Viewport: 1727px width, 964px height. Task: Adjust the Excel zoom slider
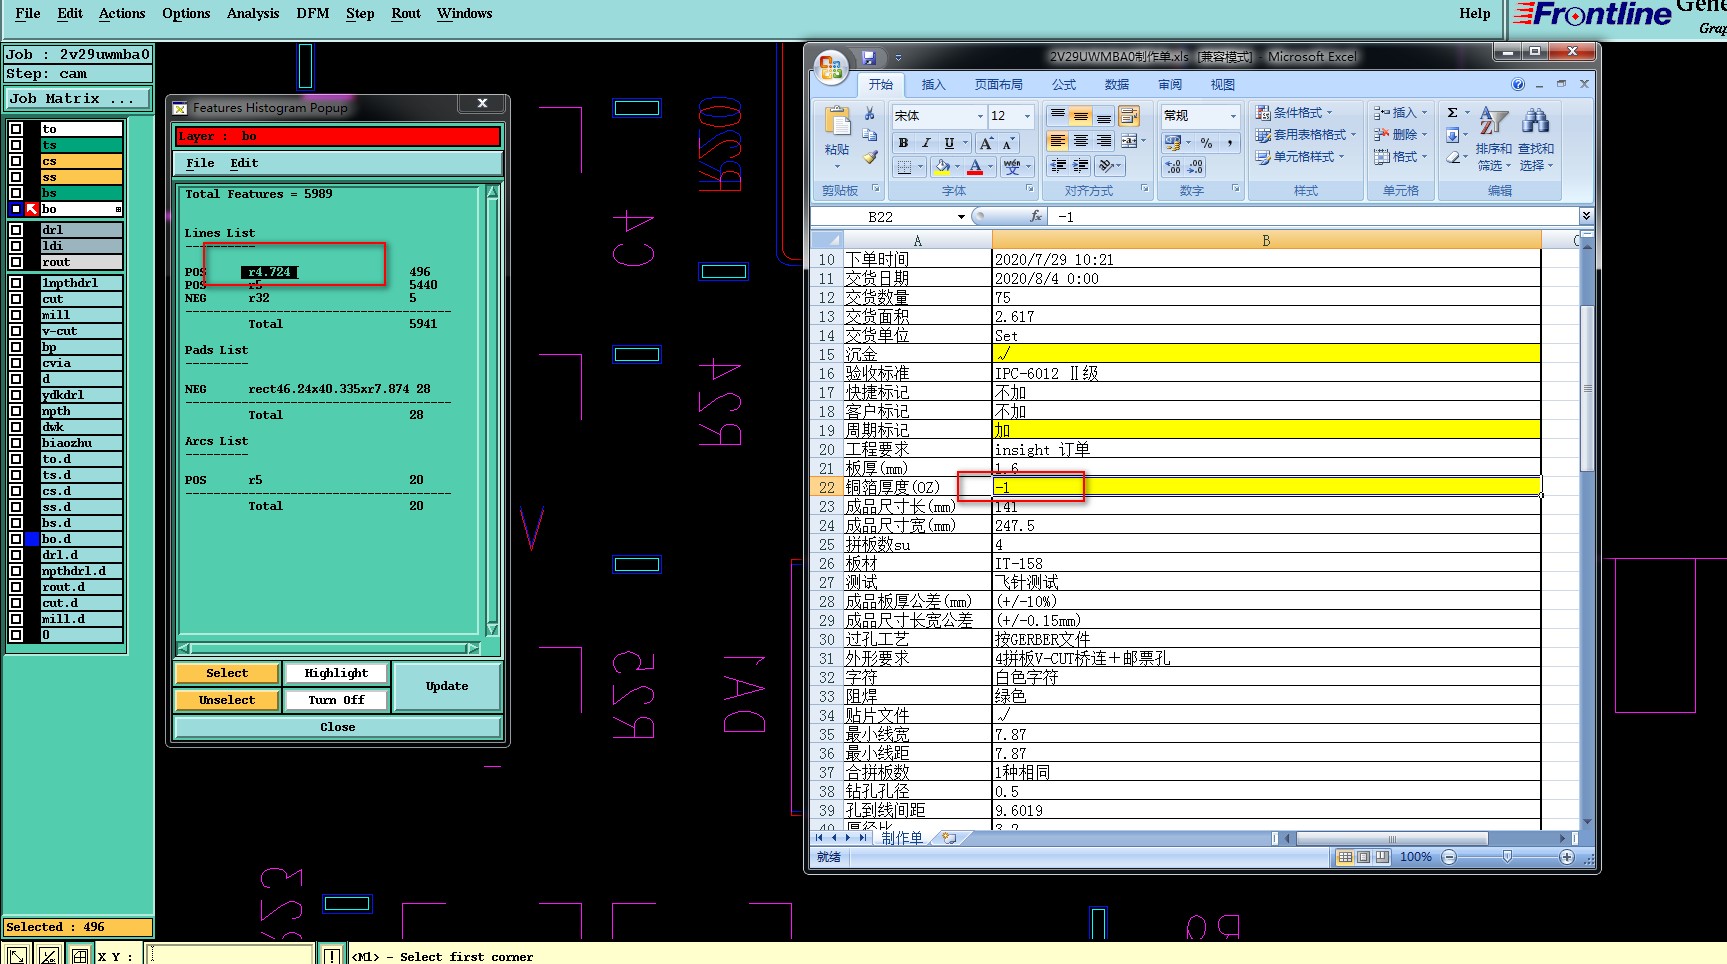1507,857
